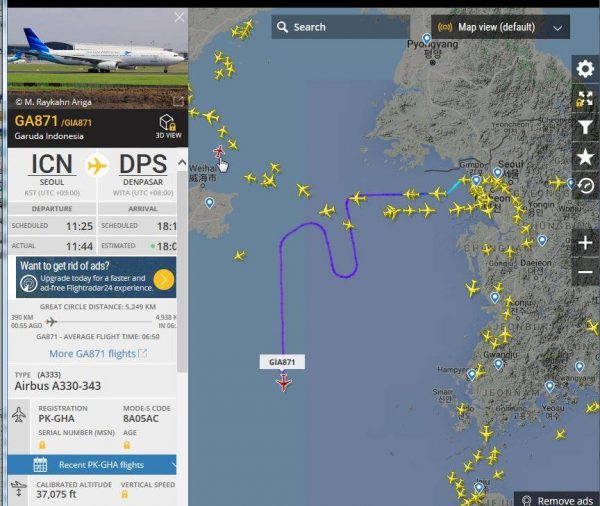The height and width of the screenshot is (506, 600).
Task: Open aircraft photo external link icon
Action: pyautogui.click(x=178, y=101)
